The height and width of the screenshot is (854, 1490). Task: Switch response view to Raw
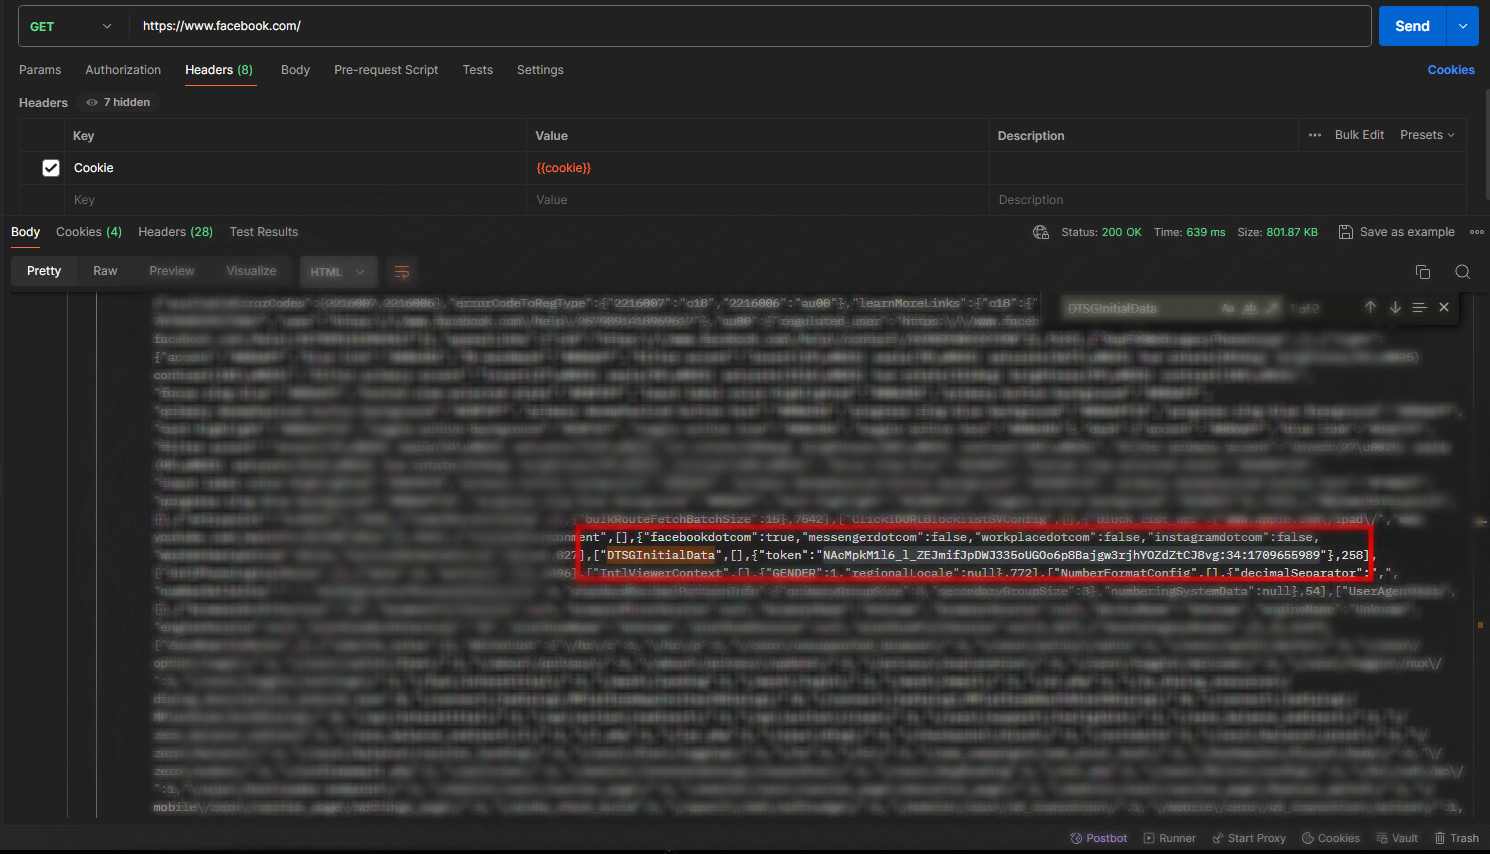(x=105, y=271)
